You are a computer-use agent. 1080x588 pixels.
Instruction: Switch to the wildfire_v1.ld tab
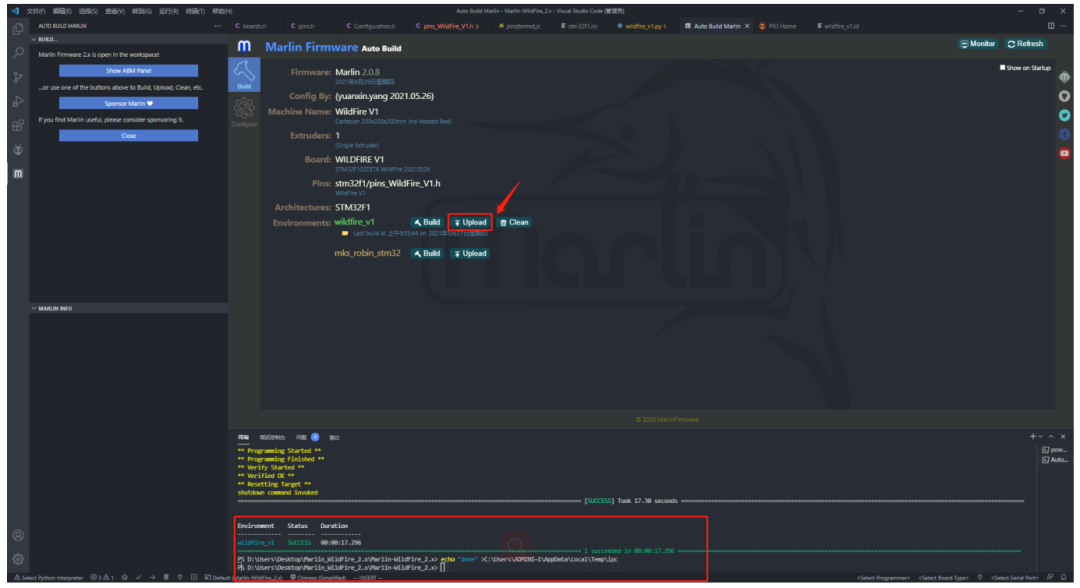(x=841, y=26)
